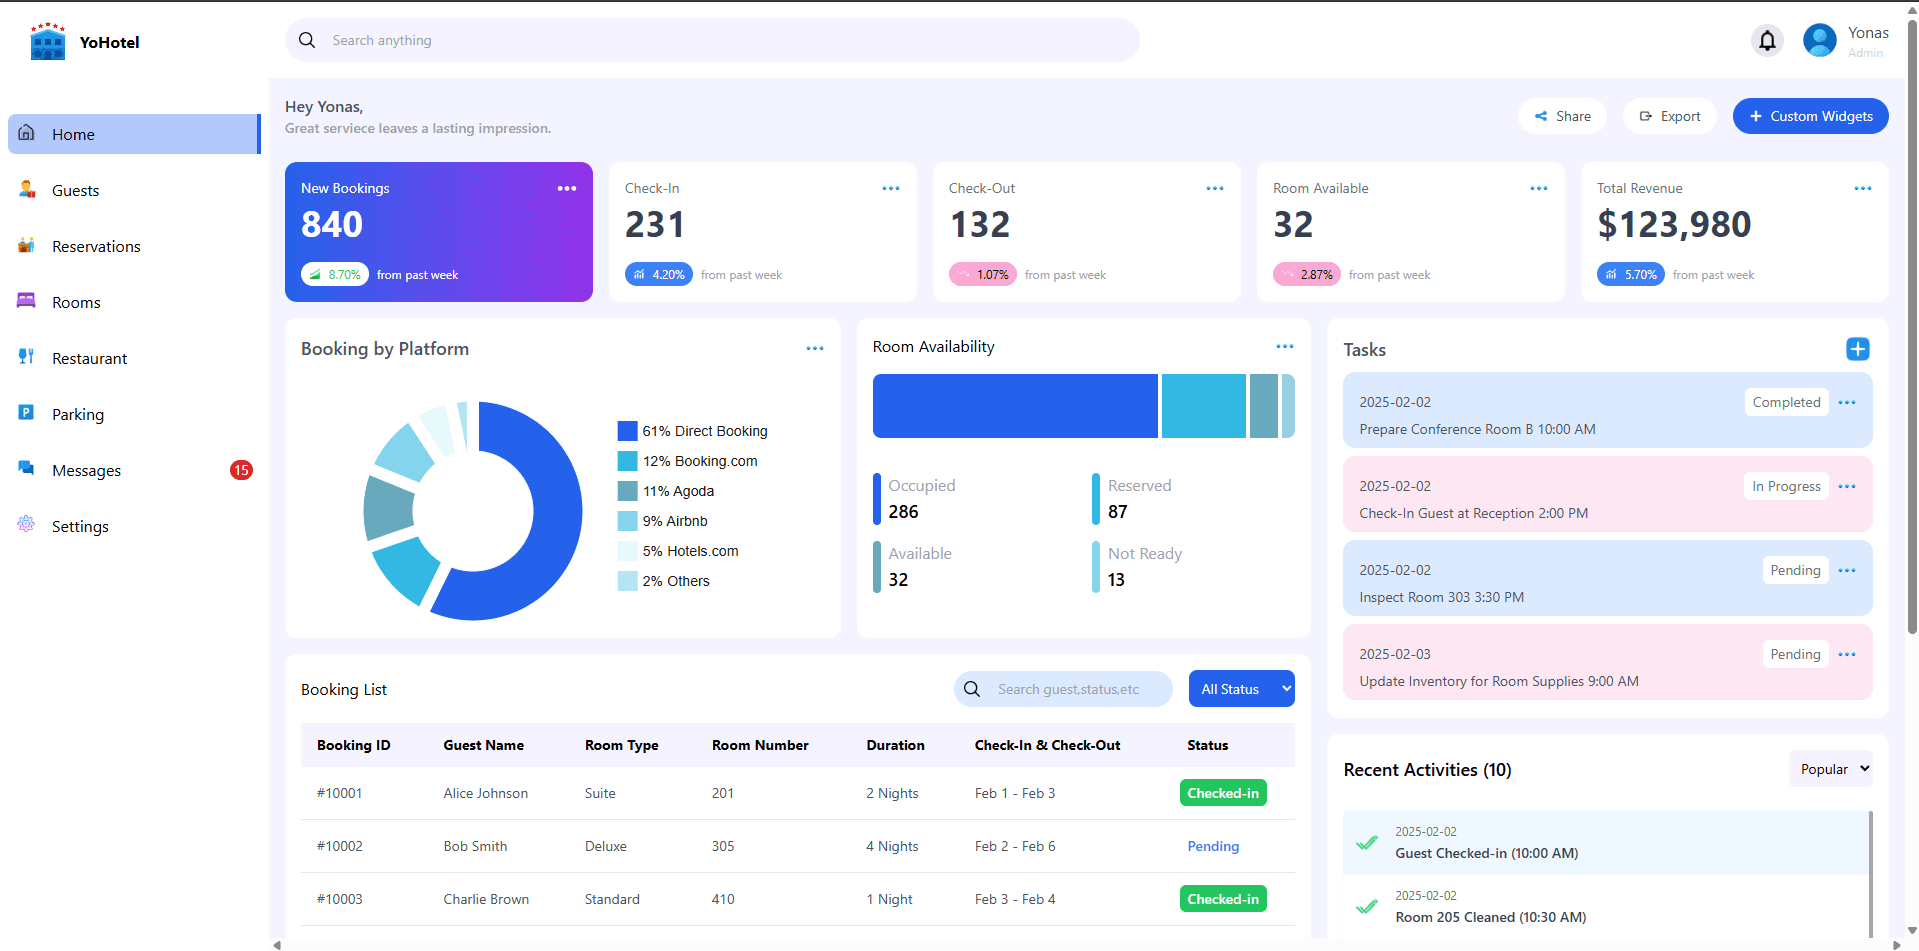Click the YoHotel logo icon
This screenshot has width=1919, height=951.
click(47, 42)
